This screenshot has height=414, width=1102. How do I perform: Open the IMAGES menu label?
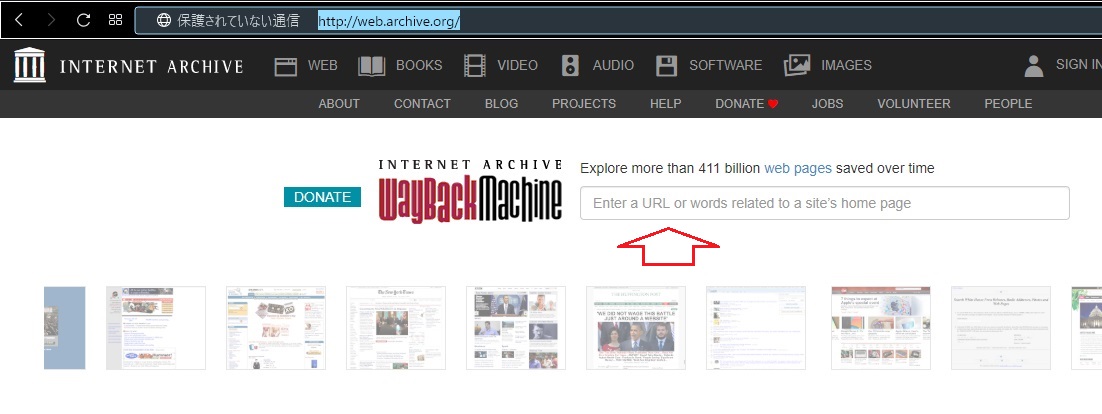point(846,65)
